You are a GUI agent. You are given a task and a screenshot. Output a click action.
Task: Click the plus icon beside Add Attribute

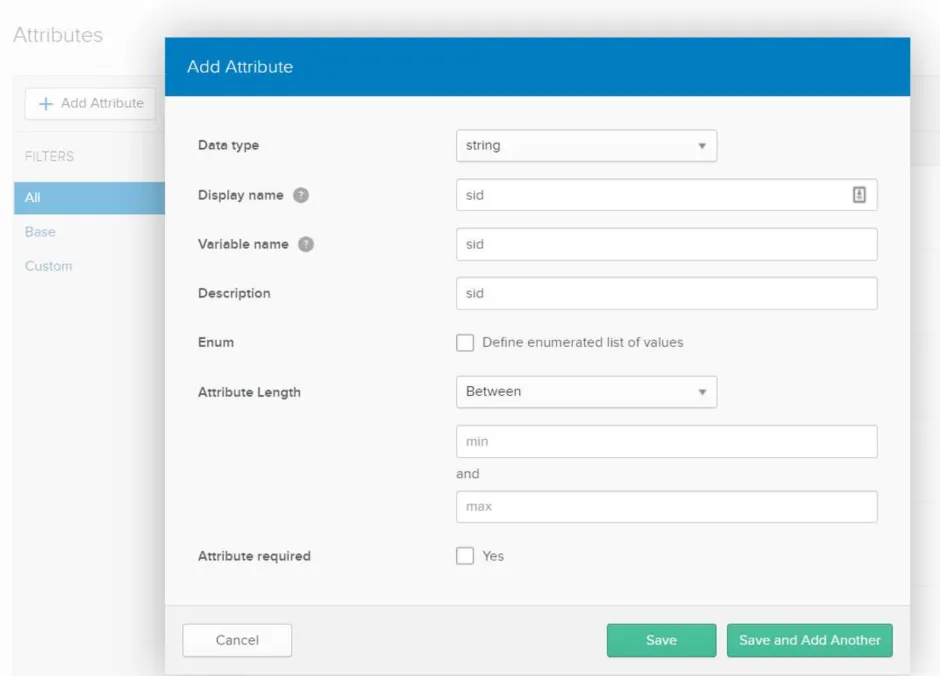pos(46,104)
